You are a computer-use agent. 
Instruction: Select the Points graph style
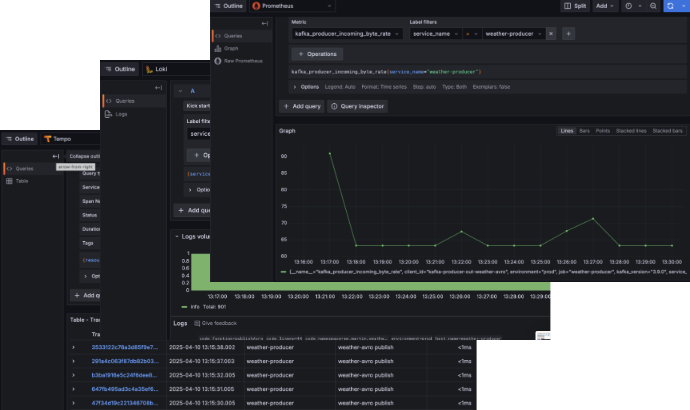(x=602, y=131)
